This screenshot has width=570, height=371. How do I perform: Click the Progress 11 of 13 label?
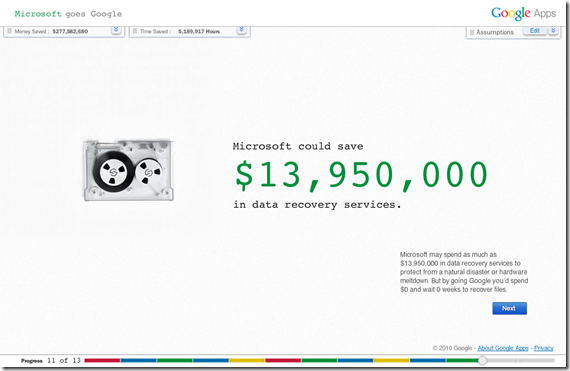pos(51,360)
